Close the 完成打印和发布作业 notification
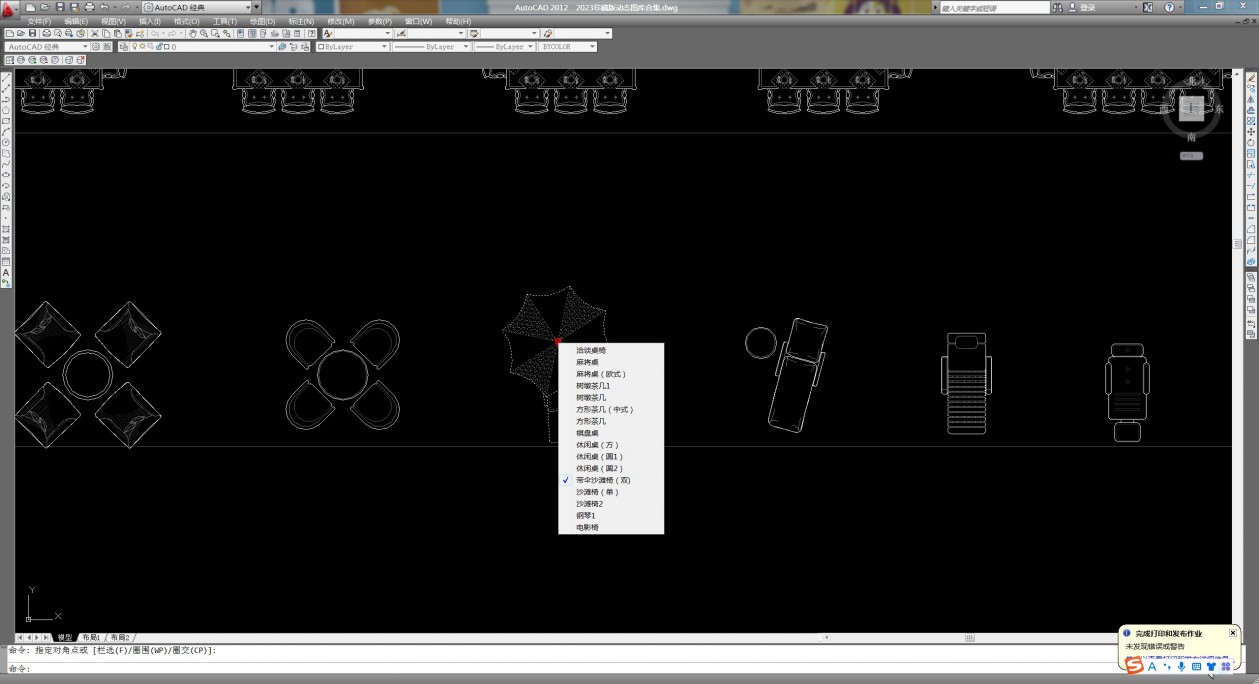1259x684 pixels. [x=1232, y=633]
